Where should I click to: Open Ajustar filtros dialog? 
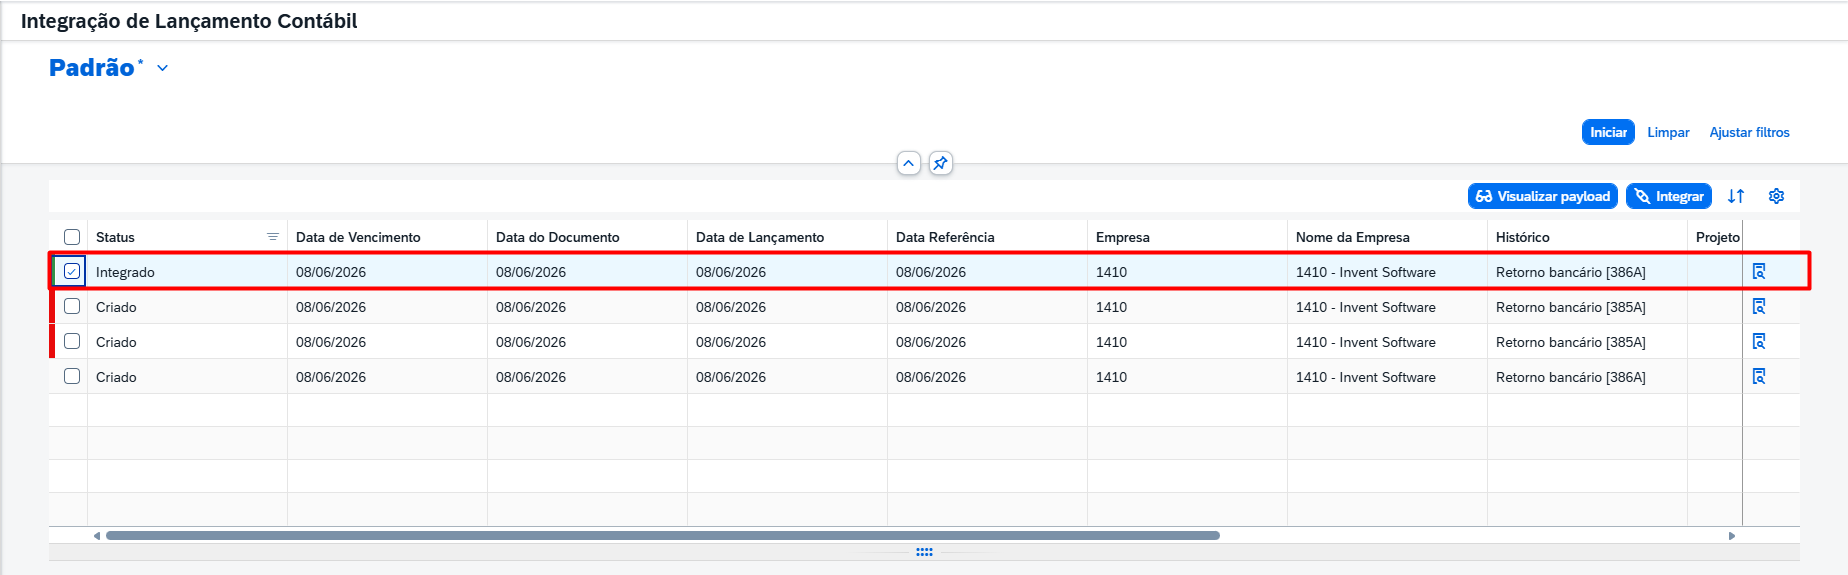[x=1749, y=132]
